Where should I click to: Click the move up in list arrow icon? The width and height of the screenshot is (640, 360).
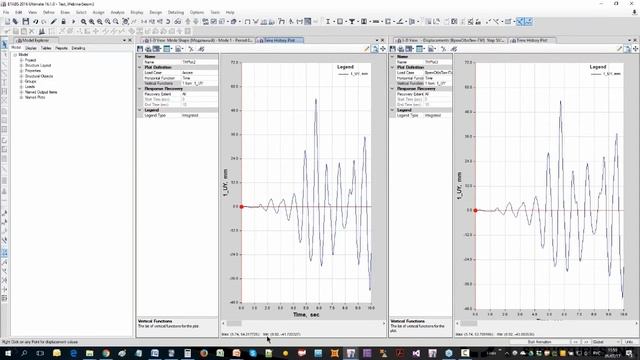[188, 21]
